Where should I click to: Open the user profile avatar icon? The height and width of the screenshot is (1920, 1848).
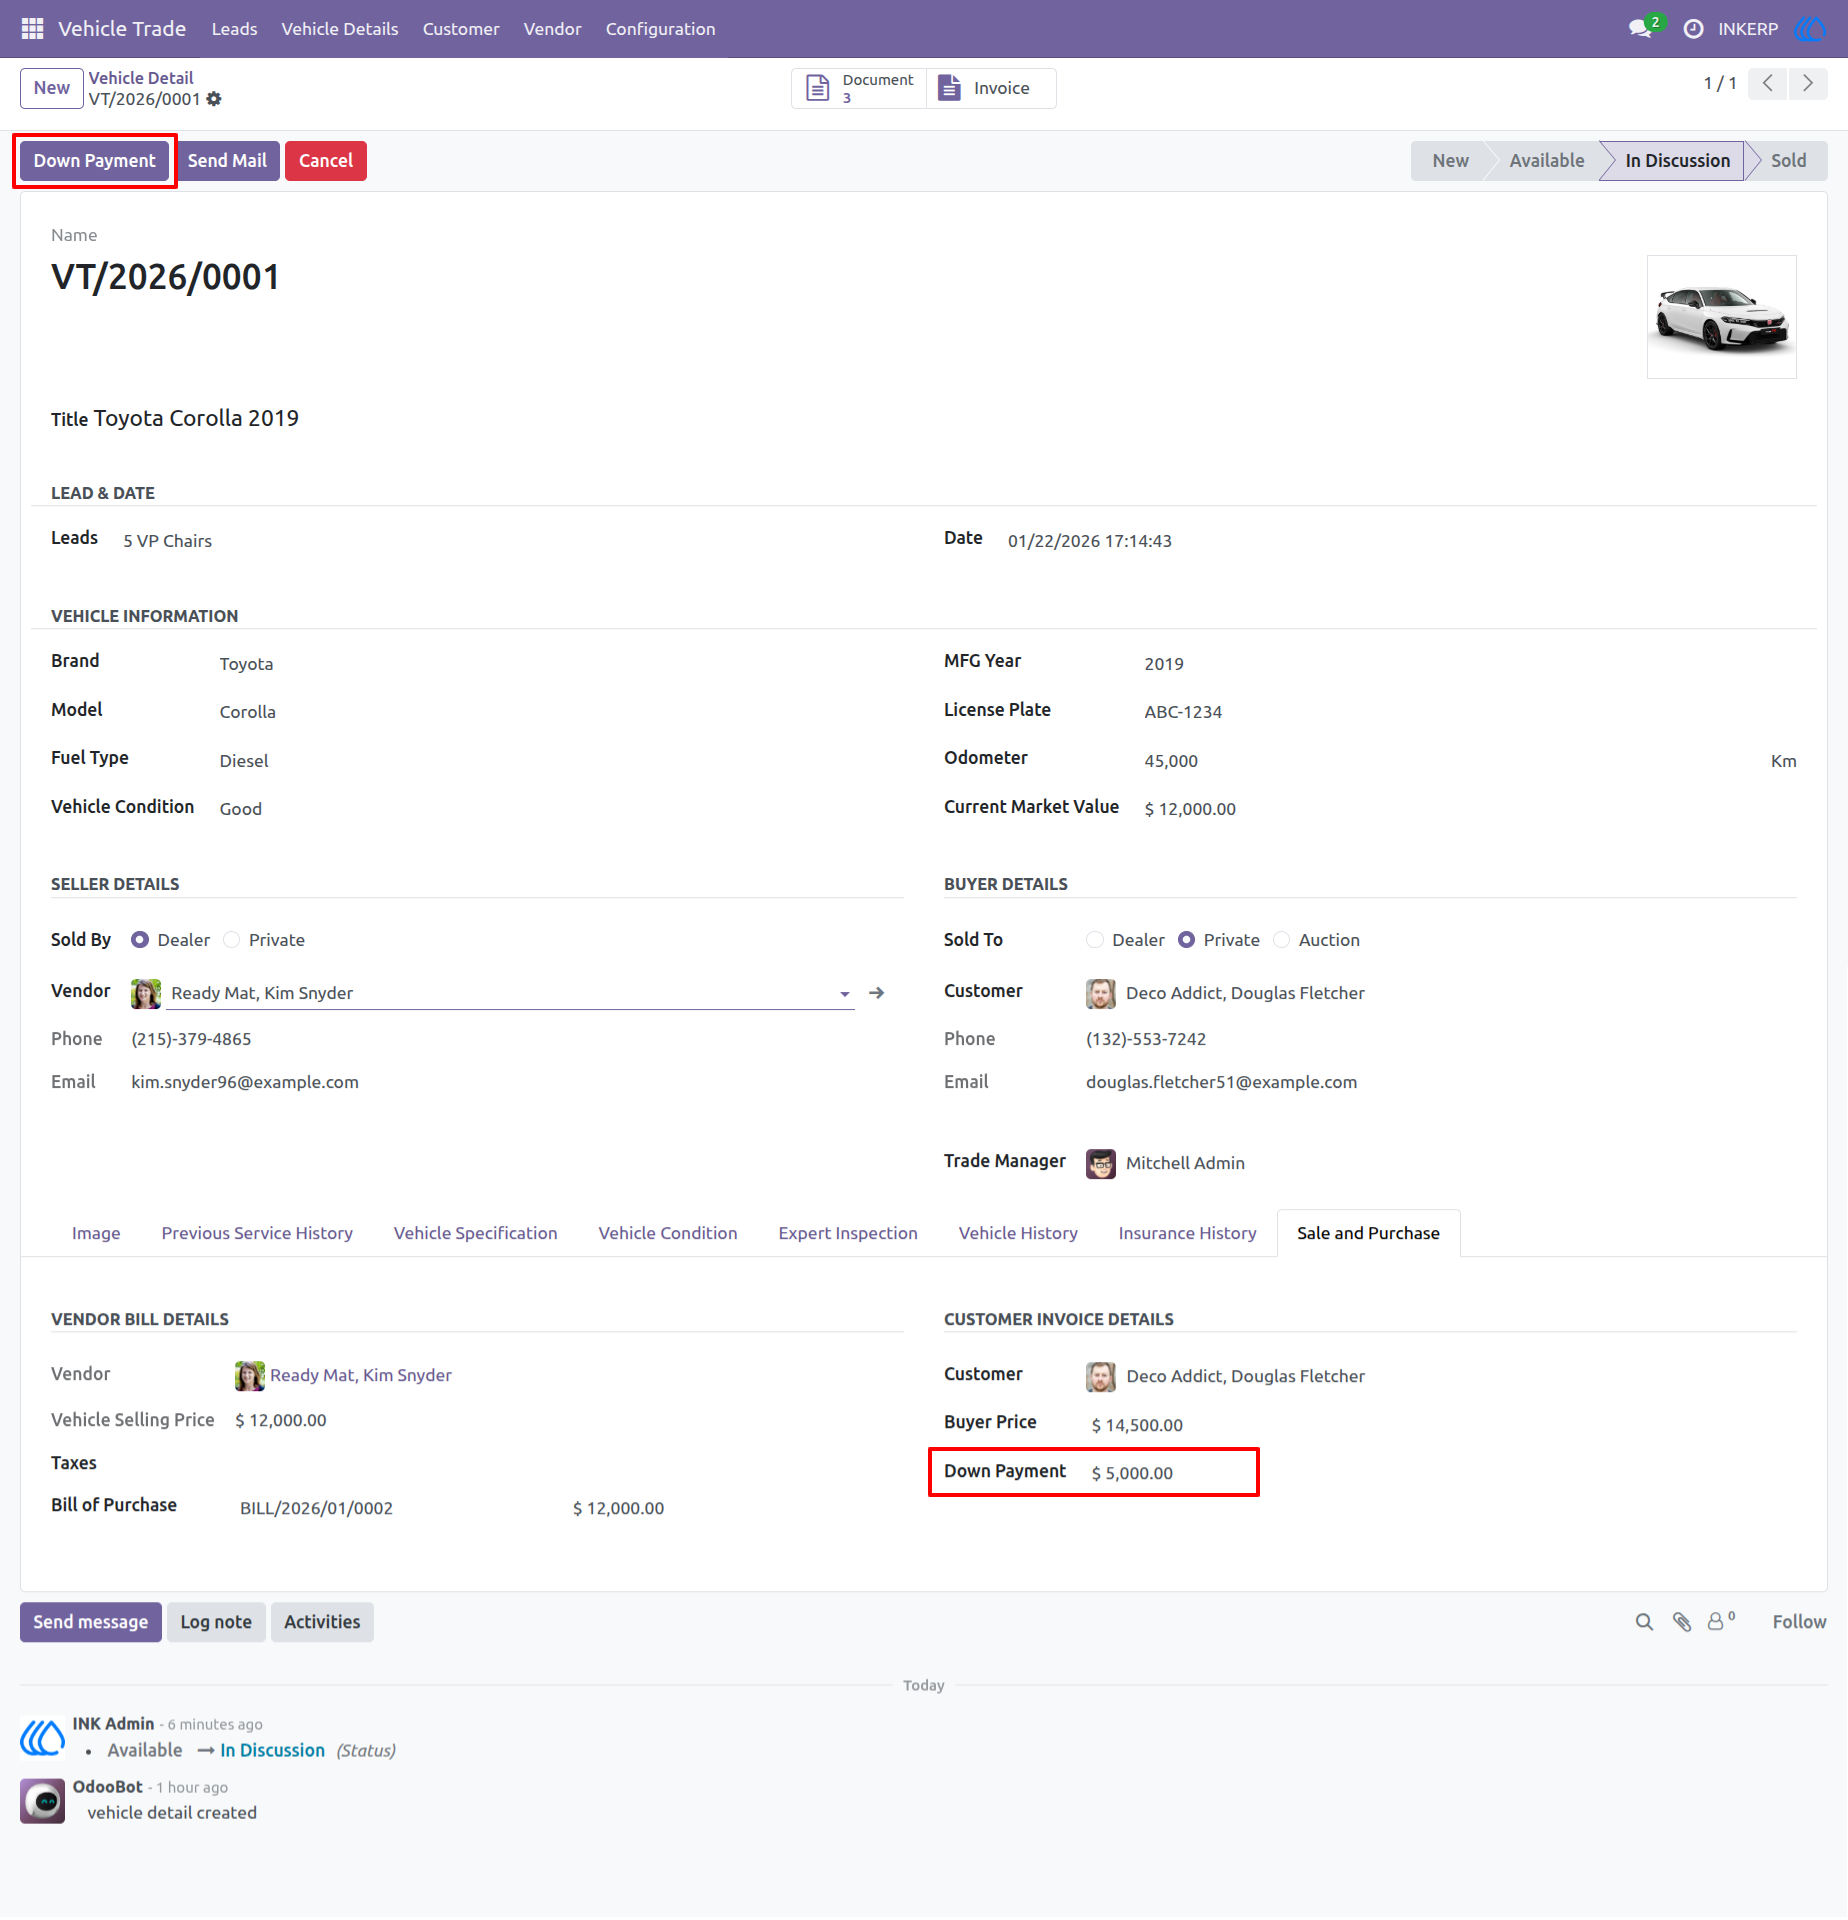point(1811,29)
